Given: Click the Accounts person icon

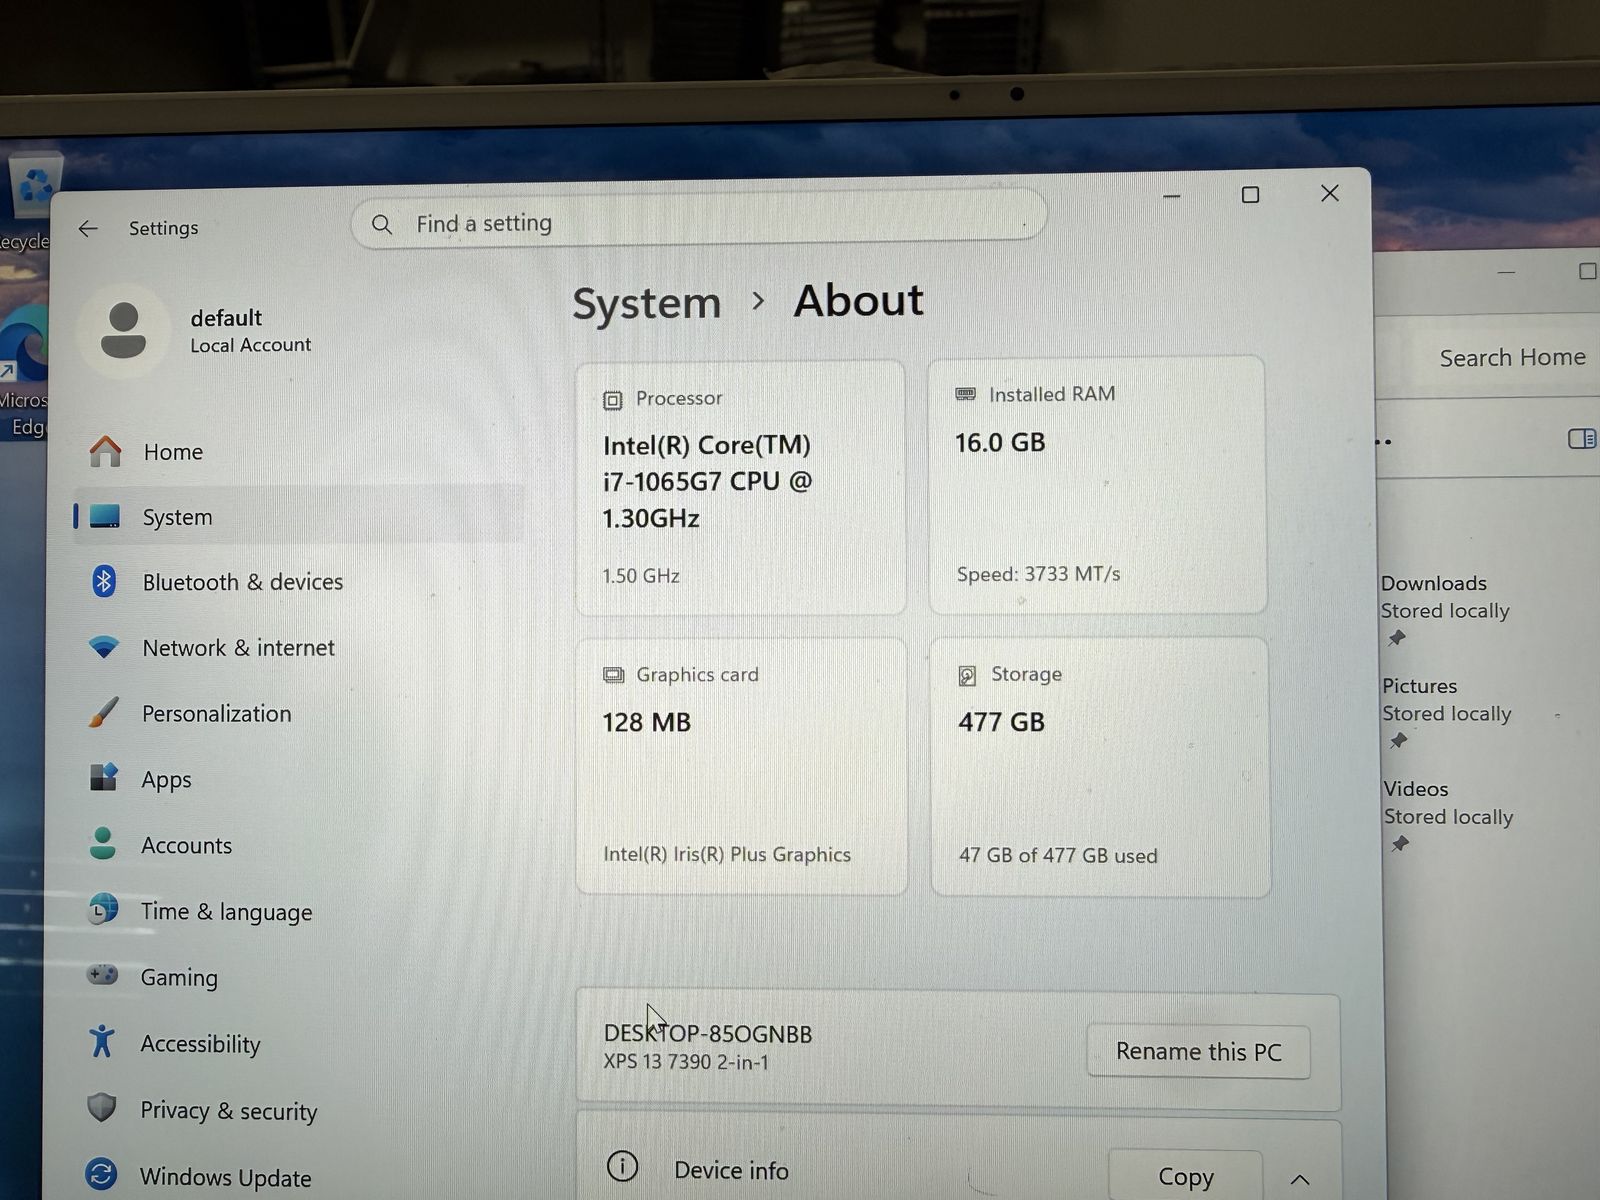Looking at the screenshot, I should pyautogui.click(x=102, y=844).
